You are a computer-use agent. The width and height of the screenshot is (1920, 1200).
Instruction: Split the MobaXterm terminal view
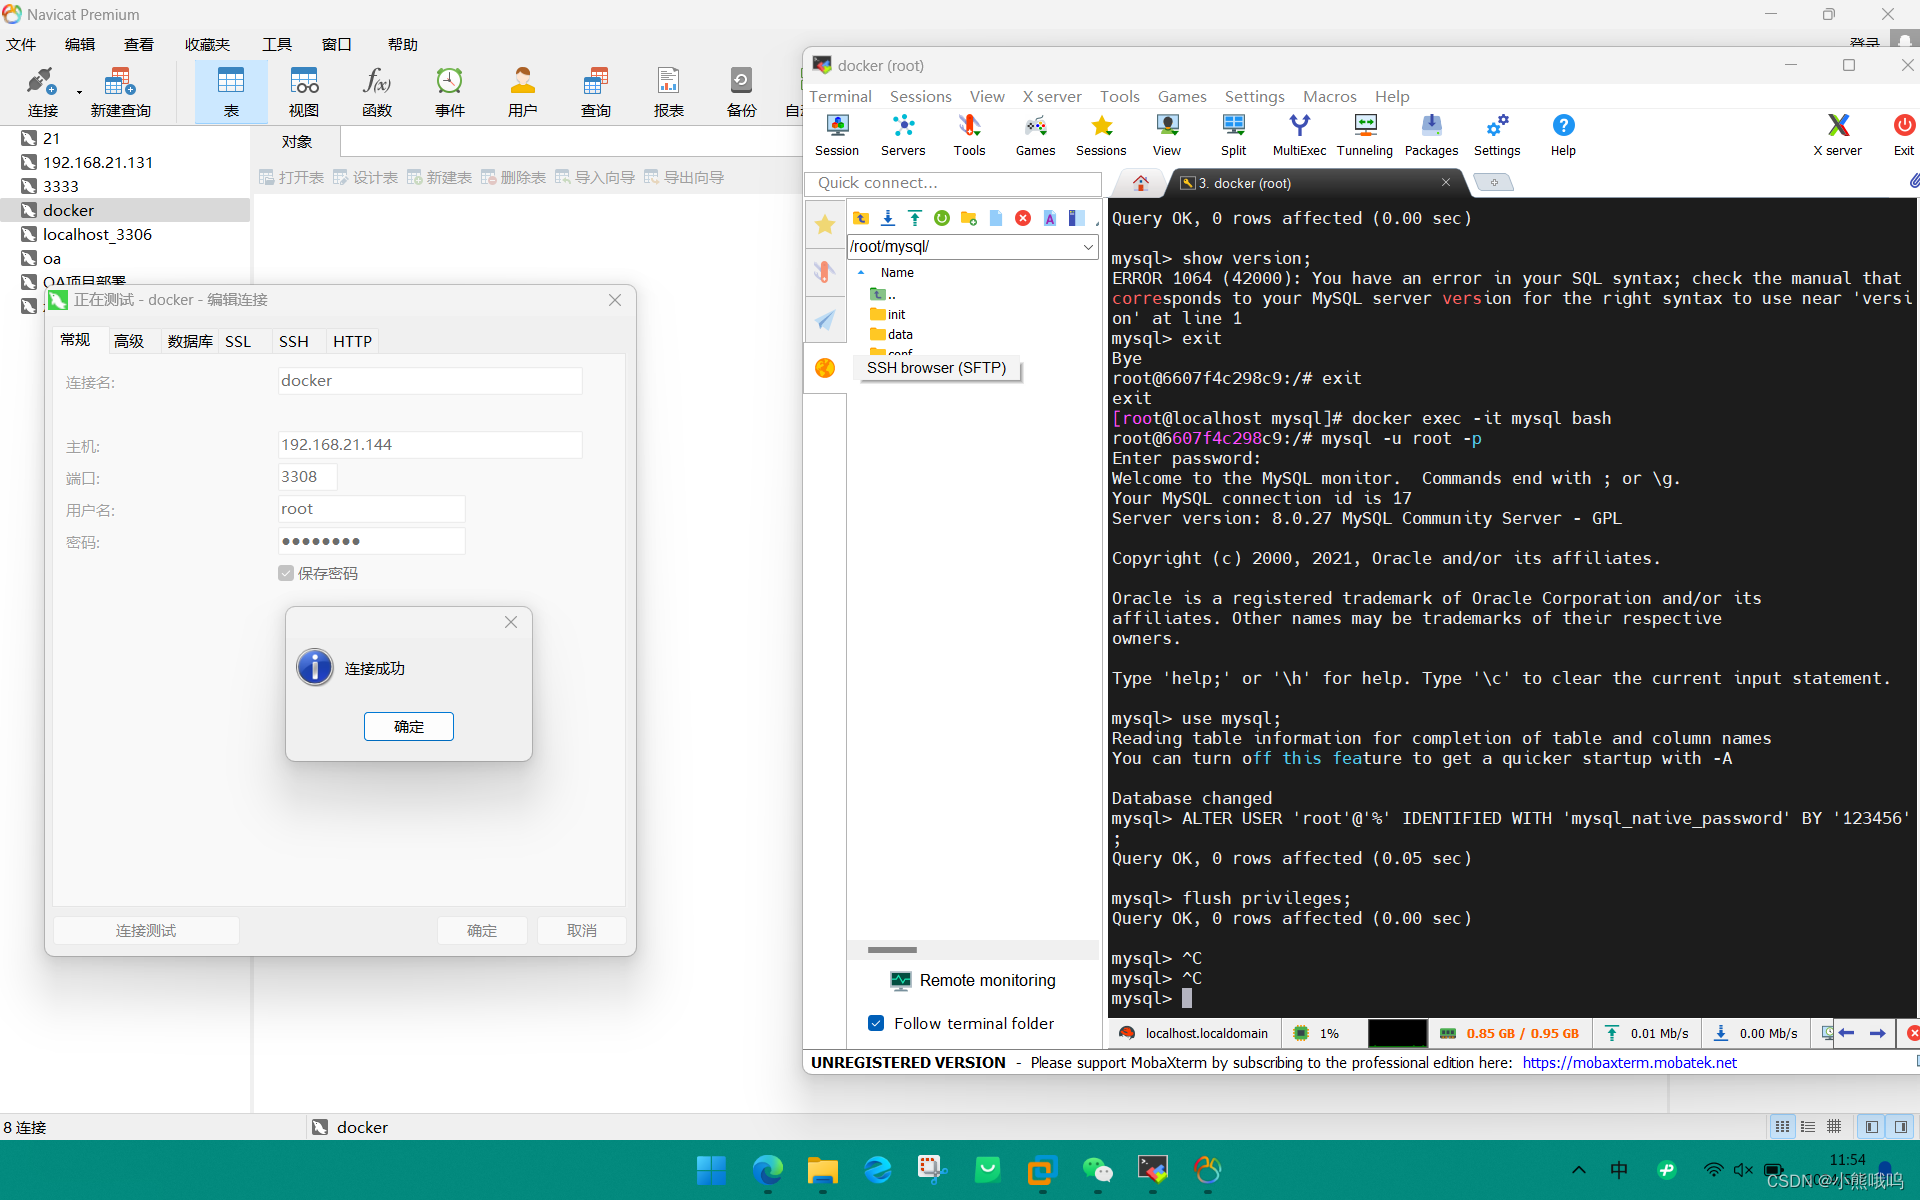(1233, 135)
